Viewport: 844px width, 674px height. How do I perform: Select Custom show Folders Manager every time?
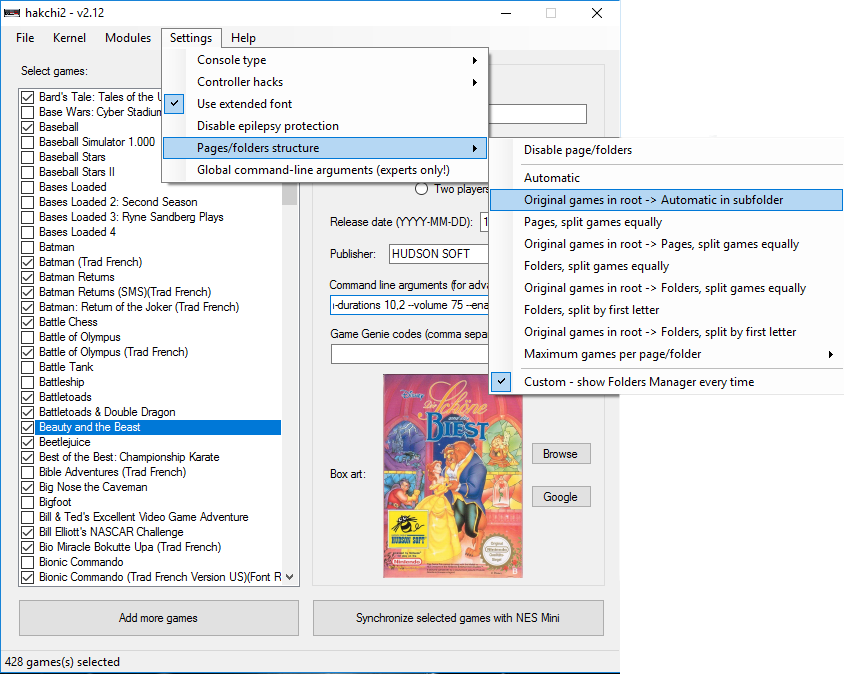coord(666,382)
